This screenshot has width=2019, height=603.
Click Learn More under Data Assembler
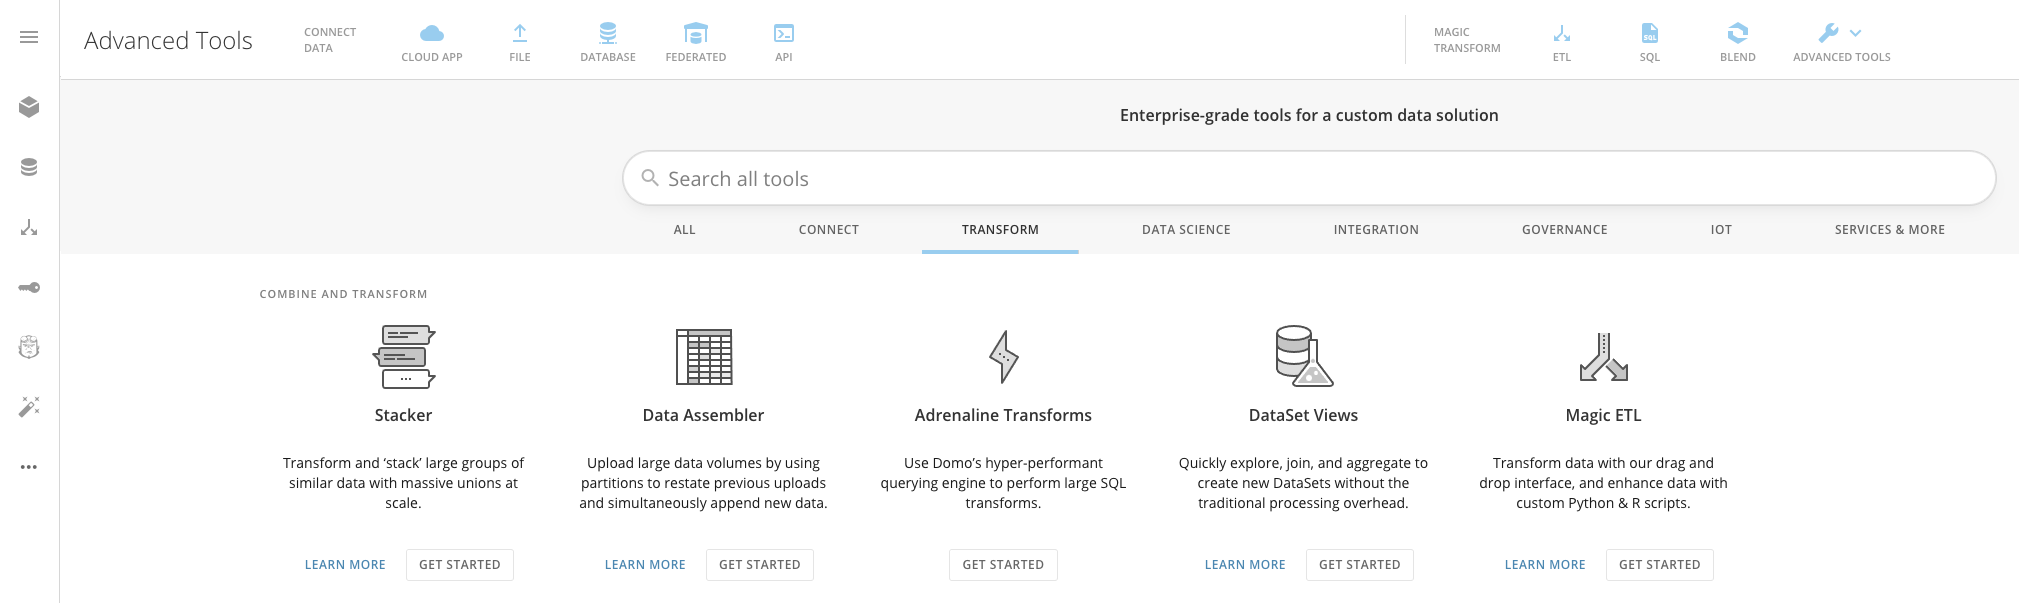point(645,565)
